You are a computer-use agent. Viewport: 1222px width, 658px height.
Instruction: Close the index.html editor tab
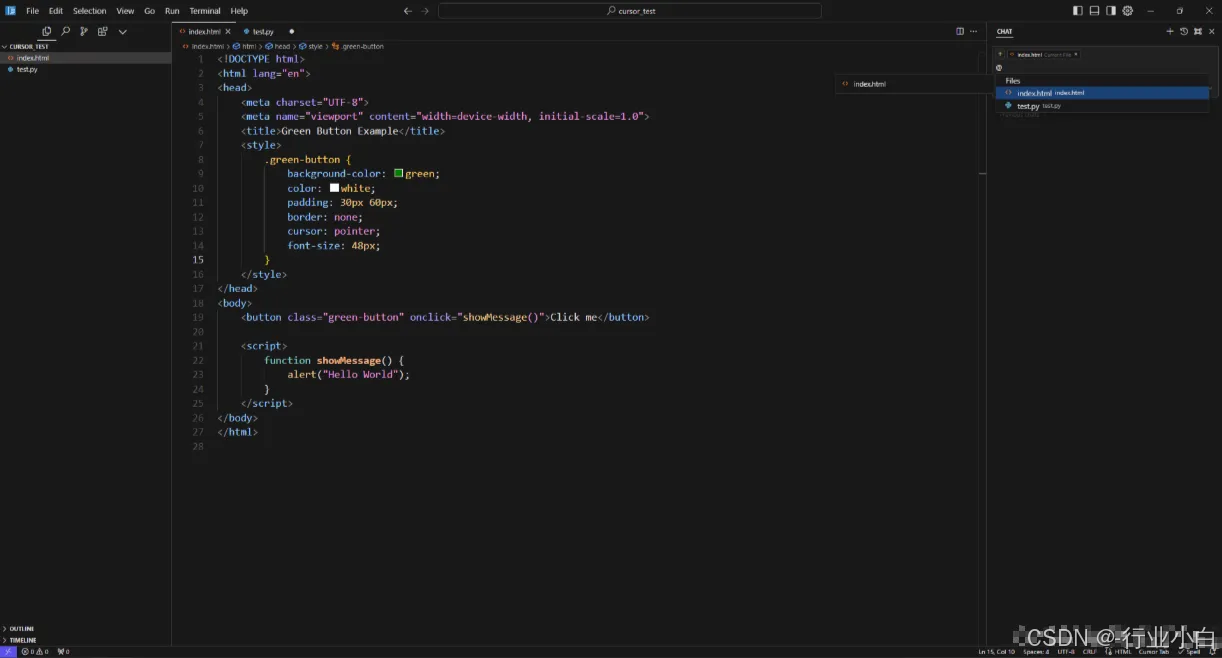click(x=228, y=31)
